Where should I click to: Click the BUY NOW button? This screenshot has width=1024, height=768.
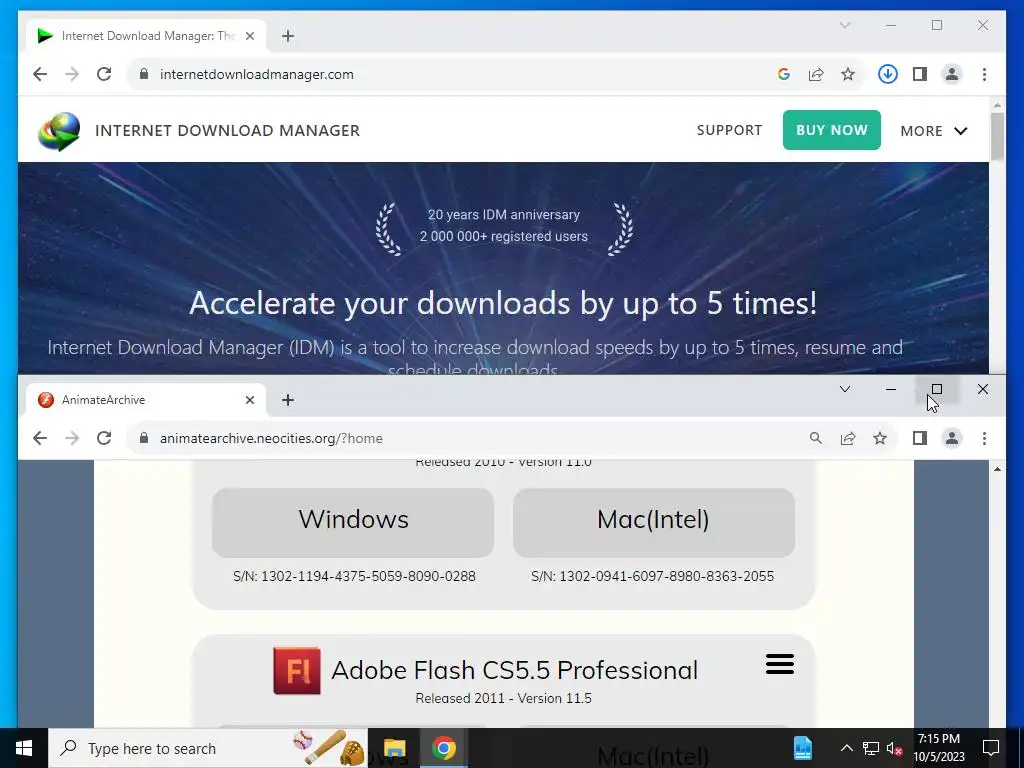pos(831,130)
